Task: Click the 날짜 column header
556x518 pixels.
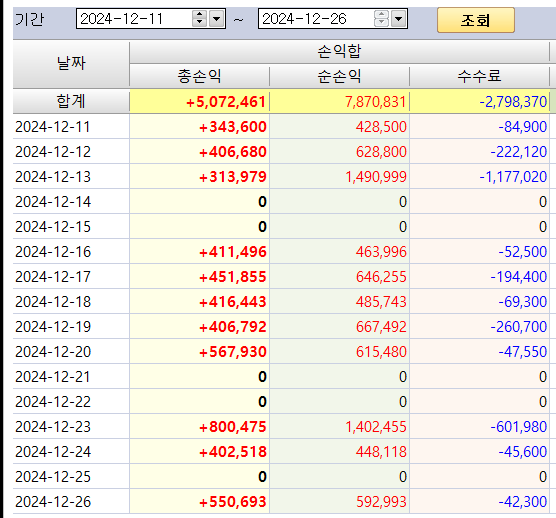Action: click(x=71, y=64)
